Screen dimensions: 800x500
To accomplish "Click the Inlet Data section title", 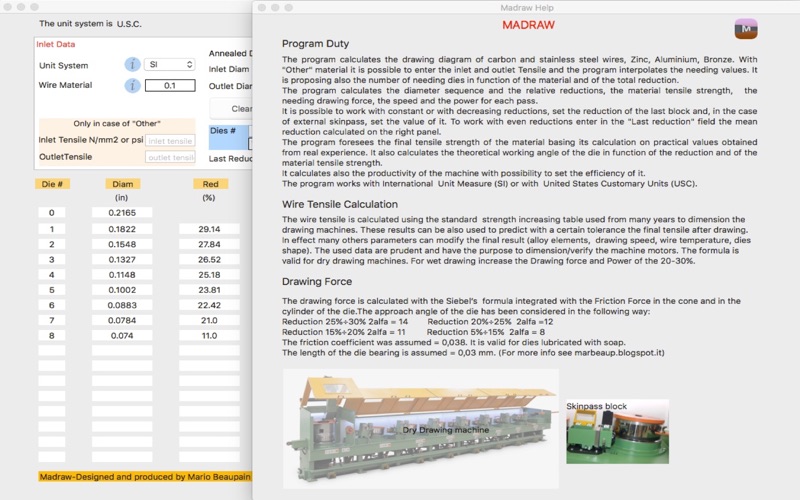I will click(x=56, y=44).
